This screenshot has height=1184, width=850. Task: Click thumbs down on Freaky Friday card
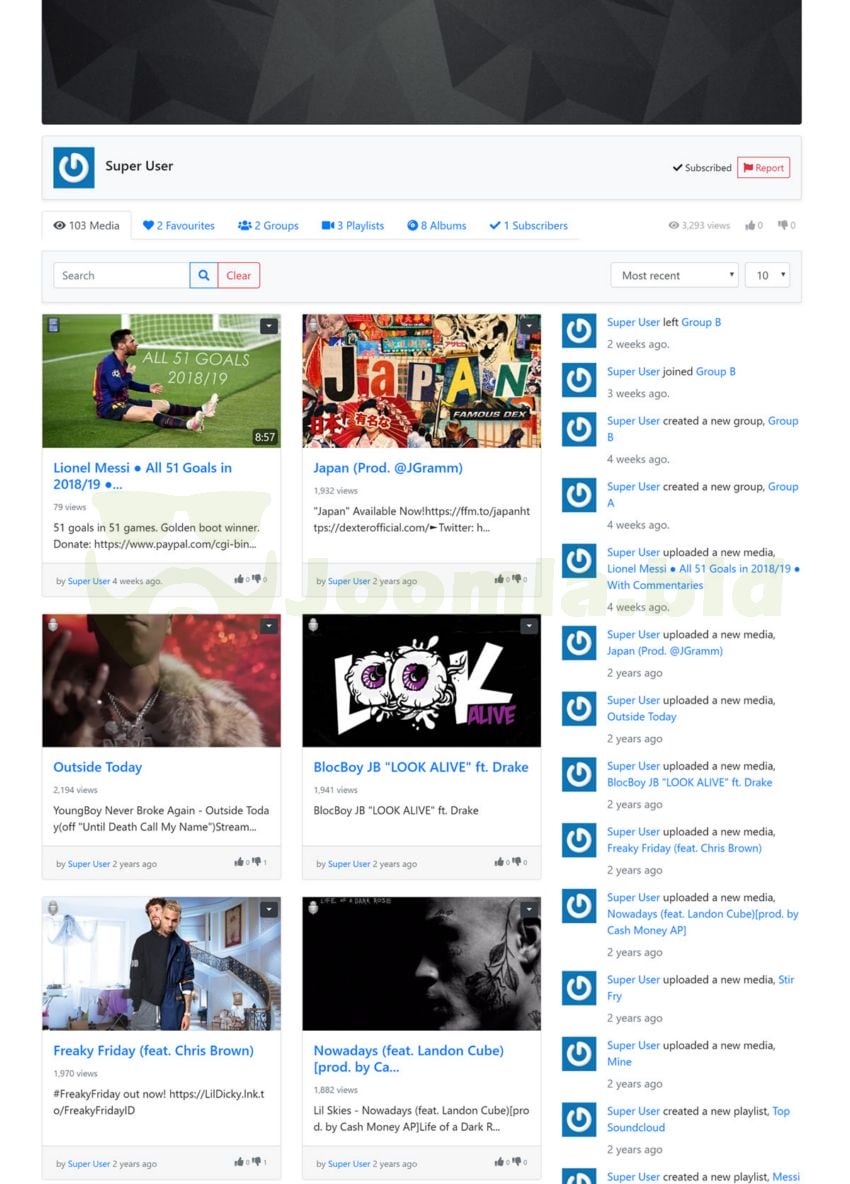coord(257,1162)
